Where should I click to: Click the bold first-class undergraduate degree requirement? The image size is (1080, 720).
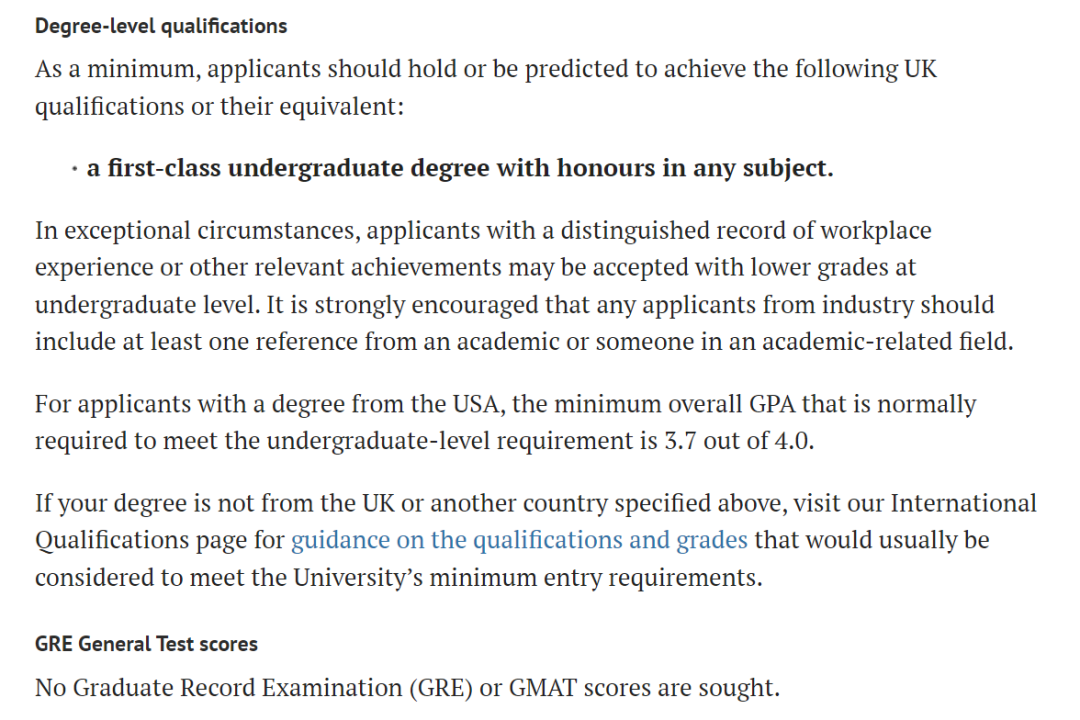pyautogui.click(x=460, y=168)
